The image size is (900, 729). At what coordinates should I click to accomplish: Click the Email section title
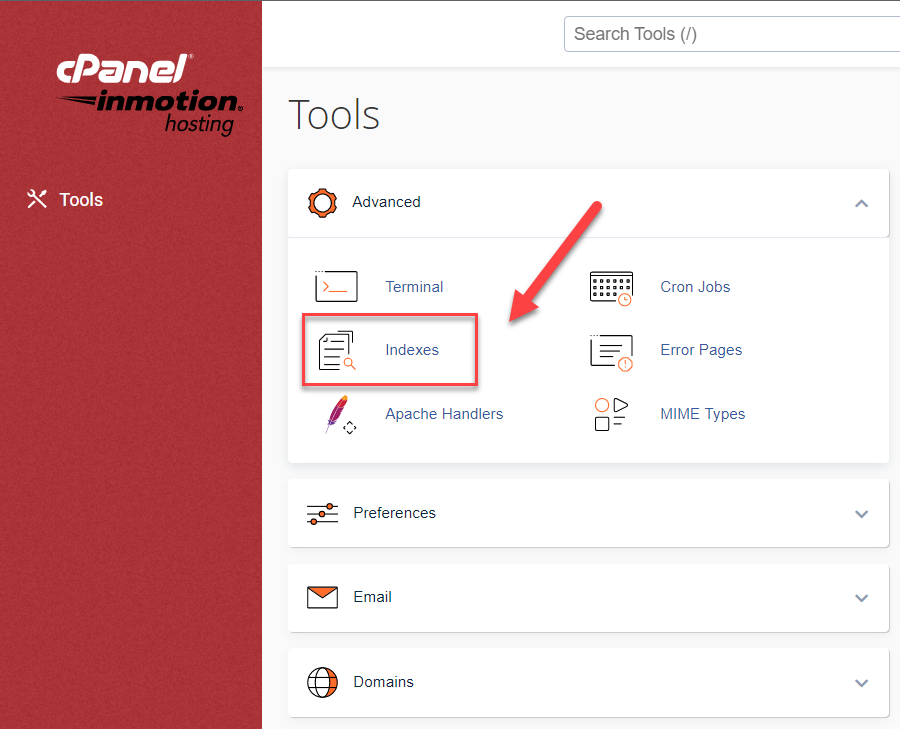click(373, 597)
